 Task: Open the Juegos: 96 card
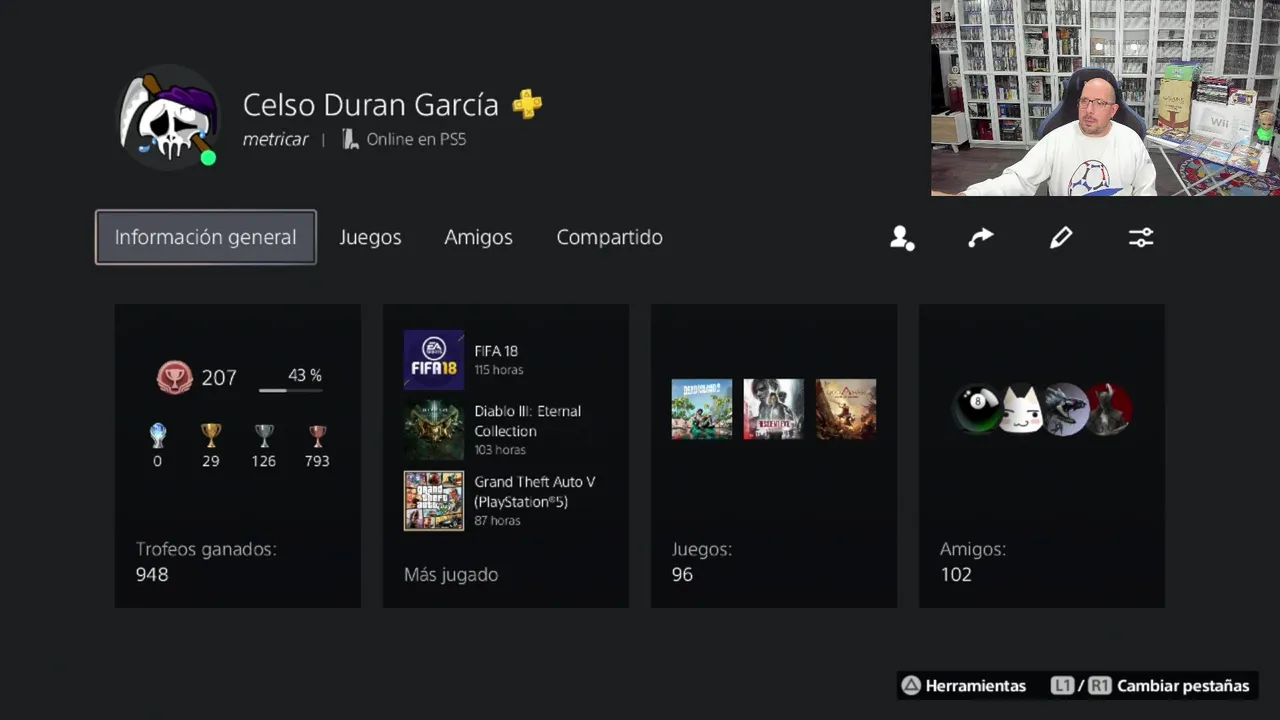(774, 456)
